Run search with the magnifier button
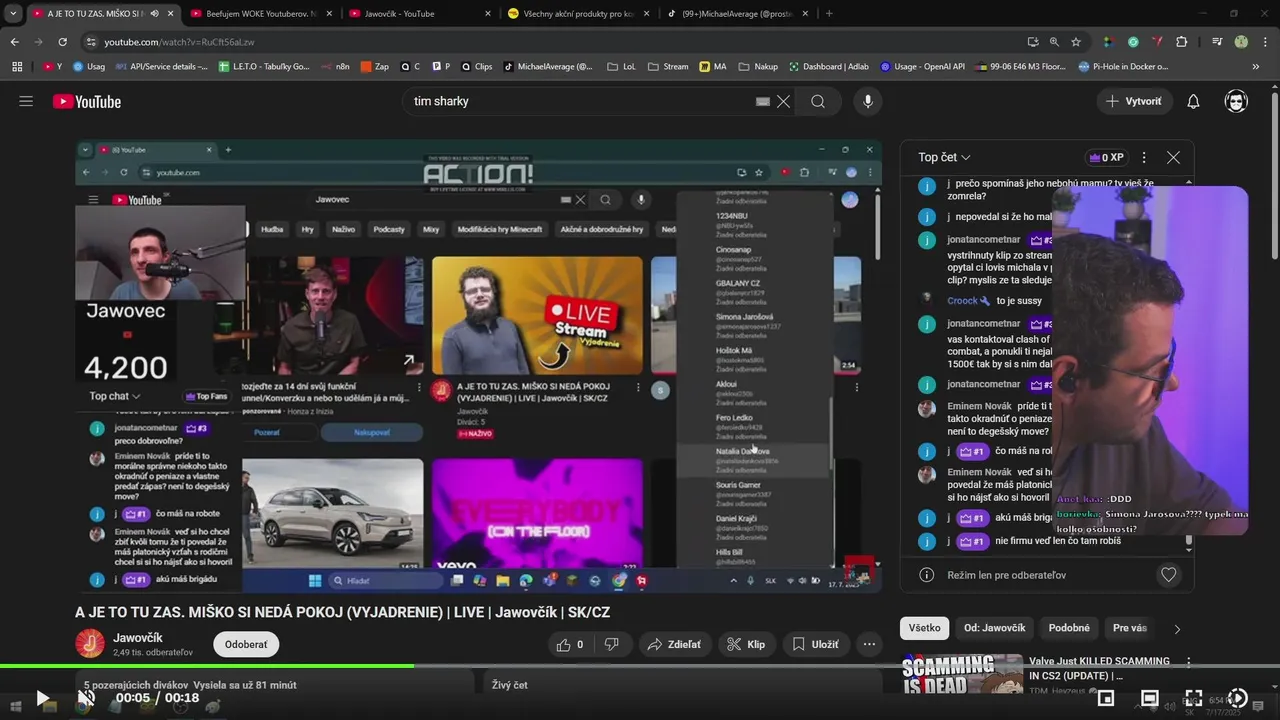This screenshot has height=720, width=1280. pos(818,101)
